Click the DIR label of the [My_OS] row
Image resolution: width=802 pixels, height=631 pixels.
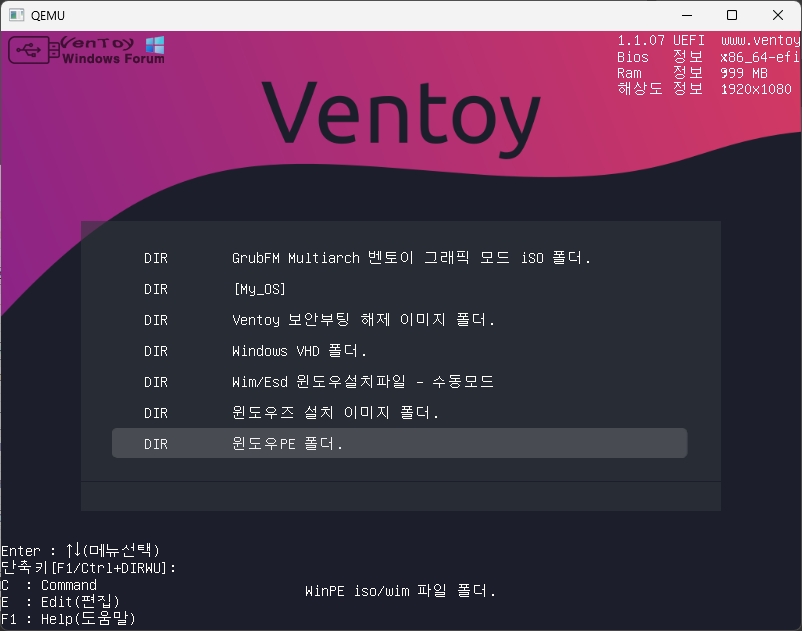coord(156,289)
